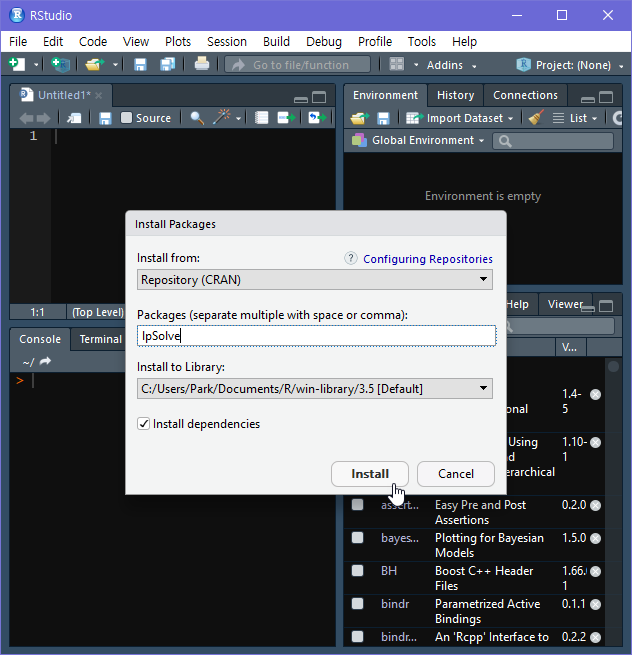Click the Re-run previous code icon
Viewport: 632px width, 655px height.
317,118
